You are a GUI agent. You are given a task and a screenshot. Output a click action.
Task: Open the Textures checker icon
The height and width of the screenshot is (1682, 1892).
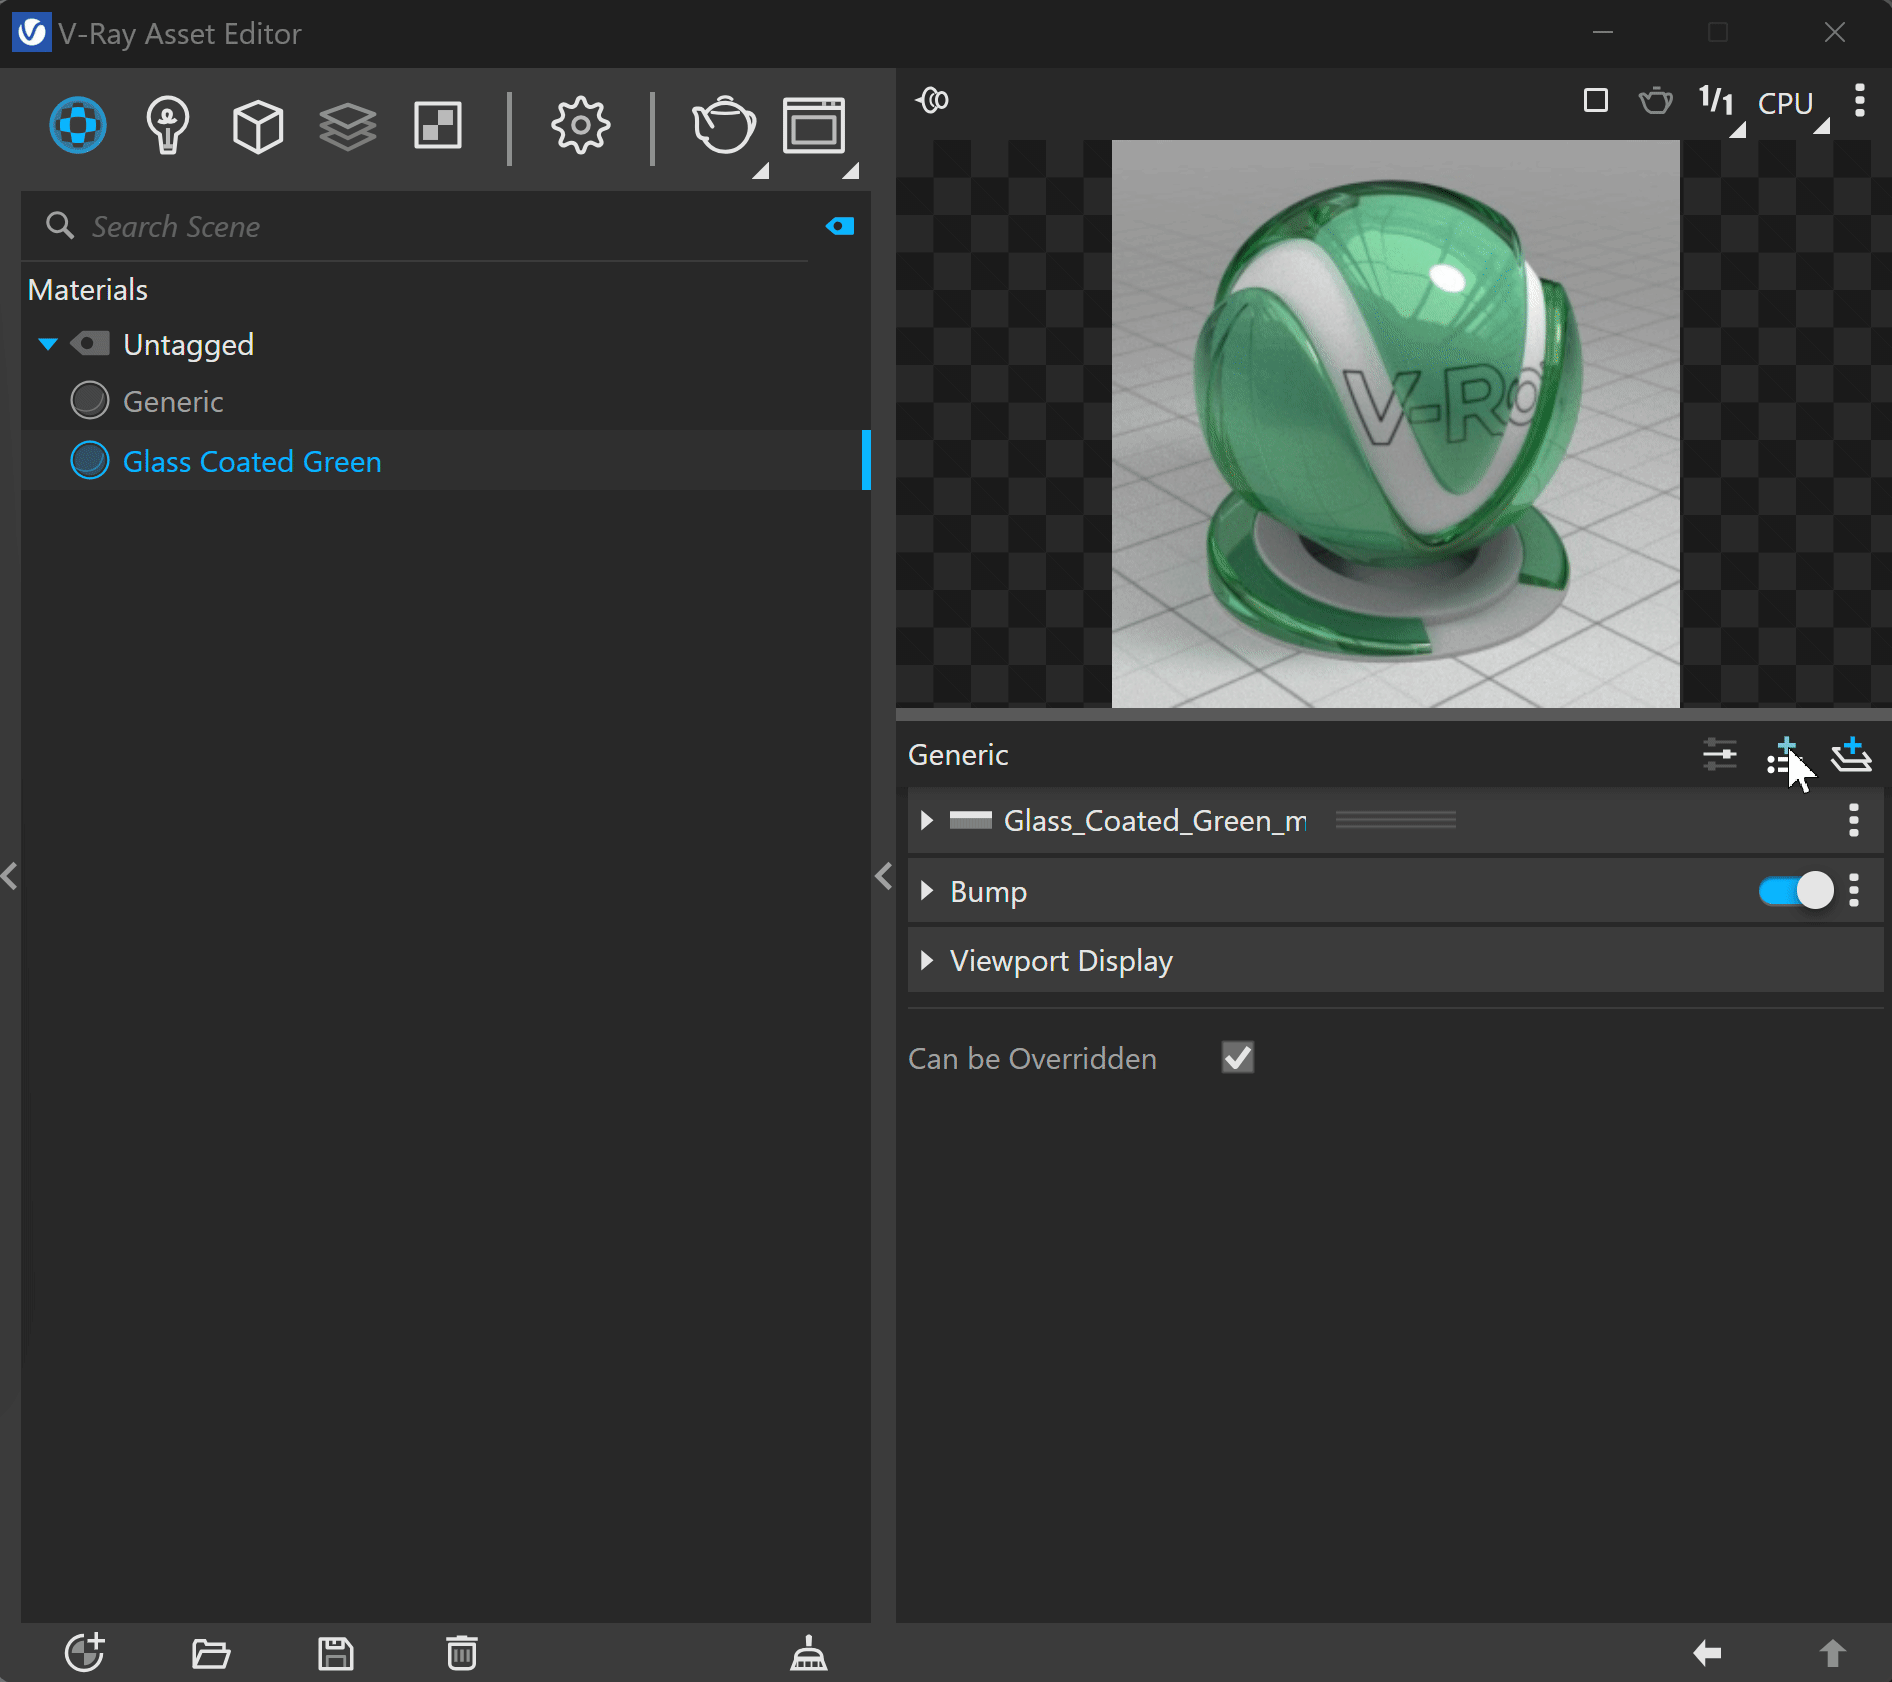coord(438,126)
